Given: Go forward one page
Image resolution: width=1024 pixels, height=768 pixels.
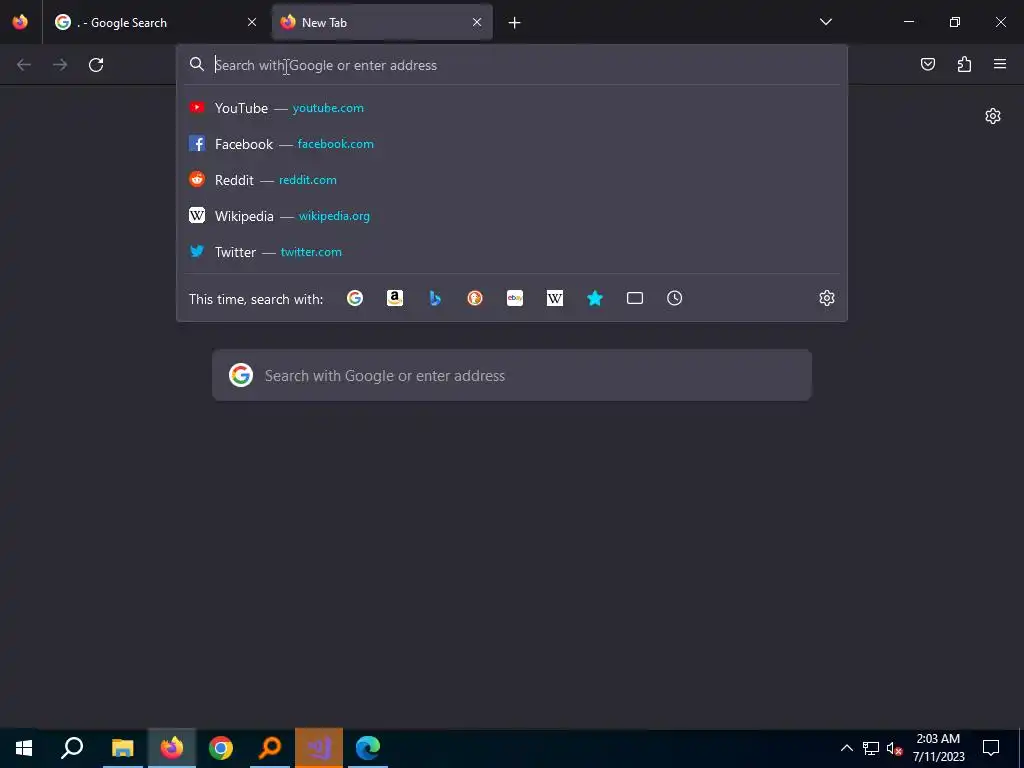Looking at the screenshot, I should (60, 65).
